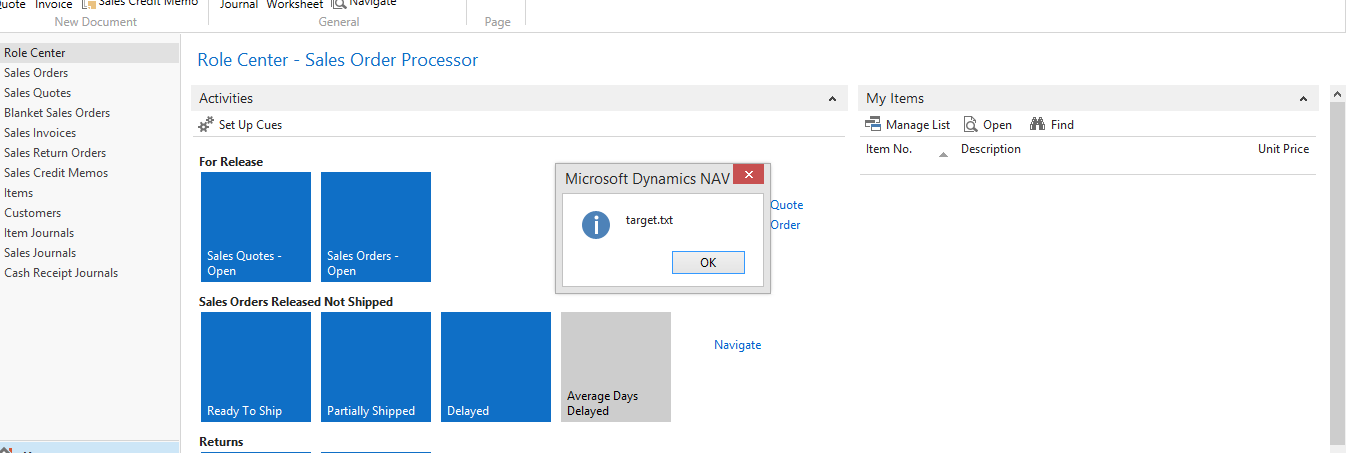Click the vertical scrollbar on the right
The image size is (1346, 453).
coord(1338,270)
